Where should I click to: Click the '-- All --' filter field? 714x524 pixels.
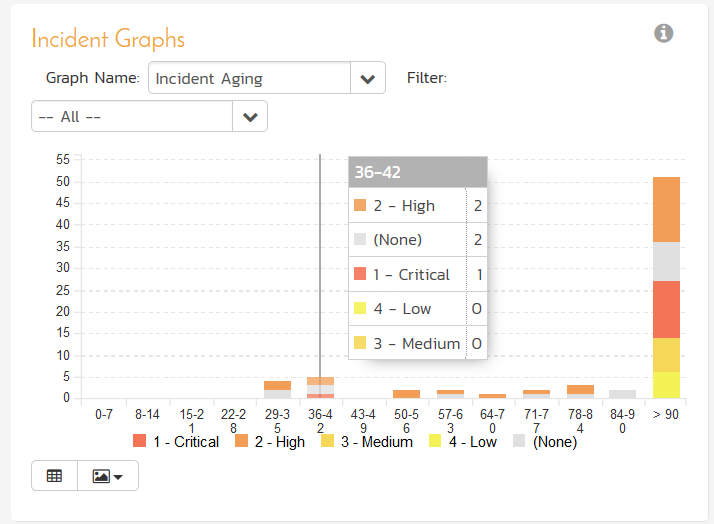(132, 116)
